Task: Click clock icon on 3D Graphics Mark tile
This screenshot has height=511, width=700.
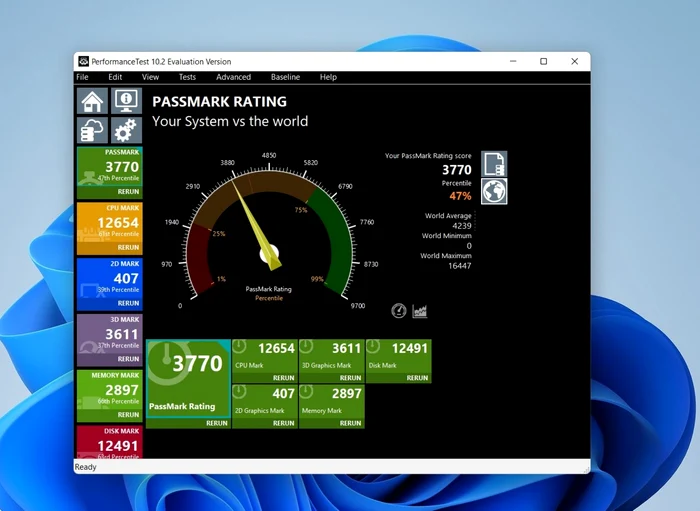Action: [306, 346]
